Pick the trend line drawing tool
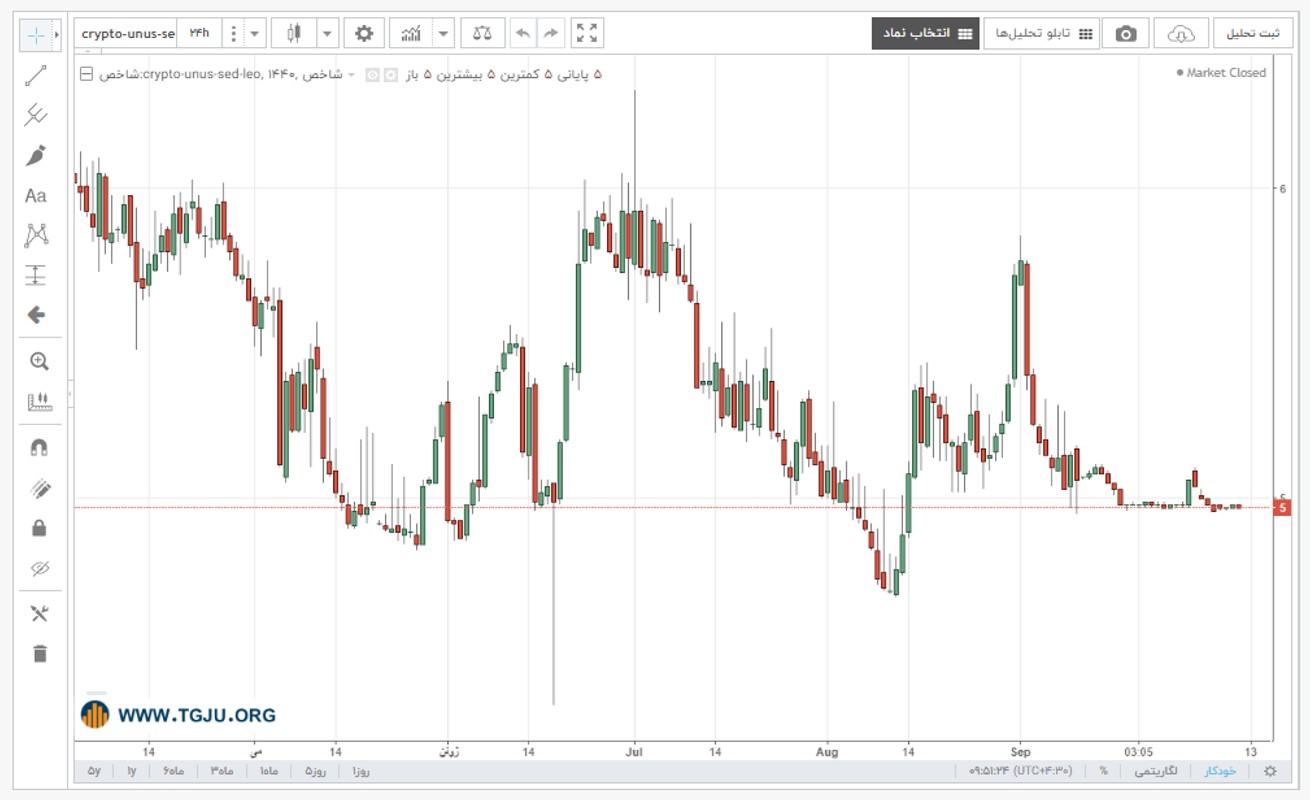The image size is (1310, 800). pyautogui.click(x=36, y=76)
